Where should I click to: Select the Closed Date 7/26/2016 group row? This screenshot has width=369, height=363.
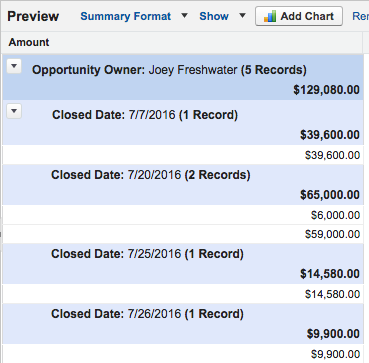[183, 324]
